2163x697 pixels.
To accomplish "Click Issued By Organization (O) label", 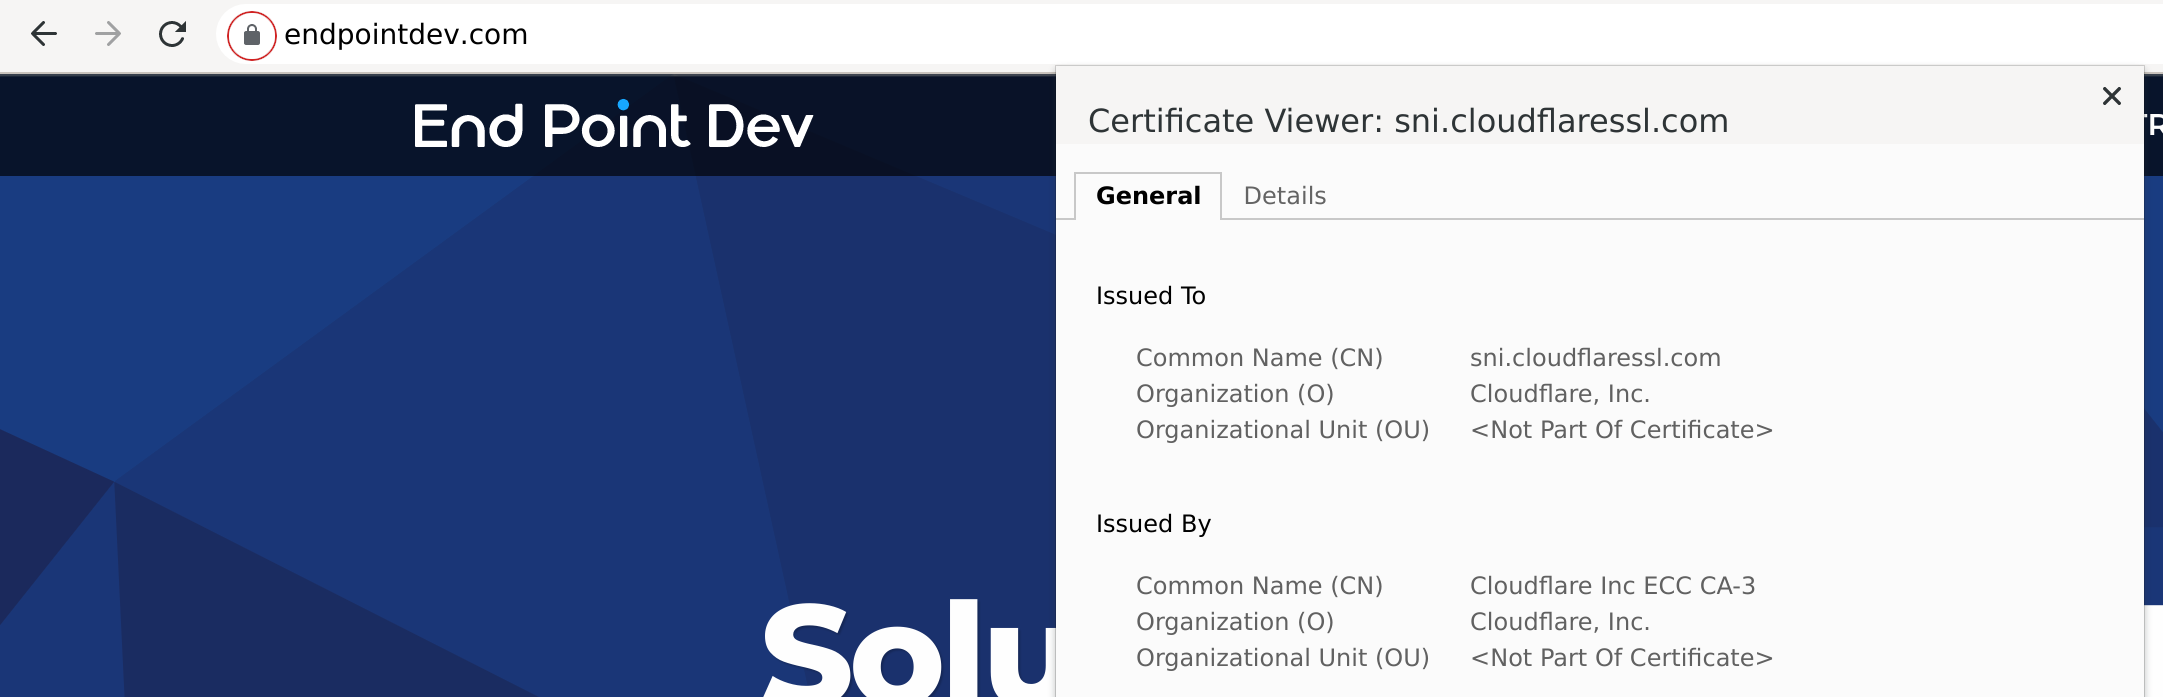I will point(1235,622).
